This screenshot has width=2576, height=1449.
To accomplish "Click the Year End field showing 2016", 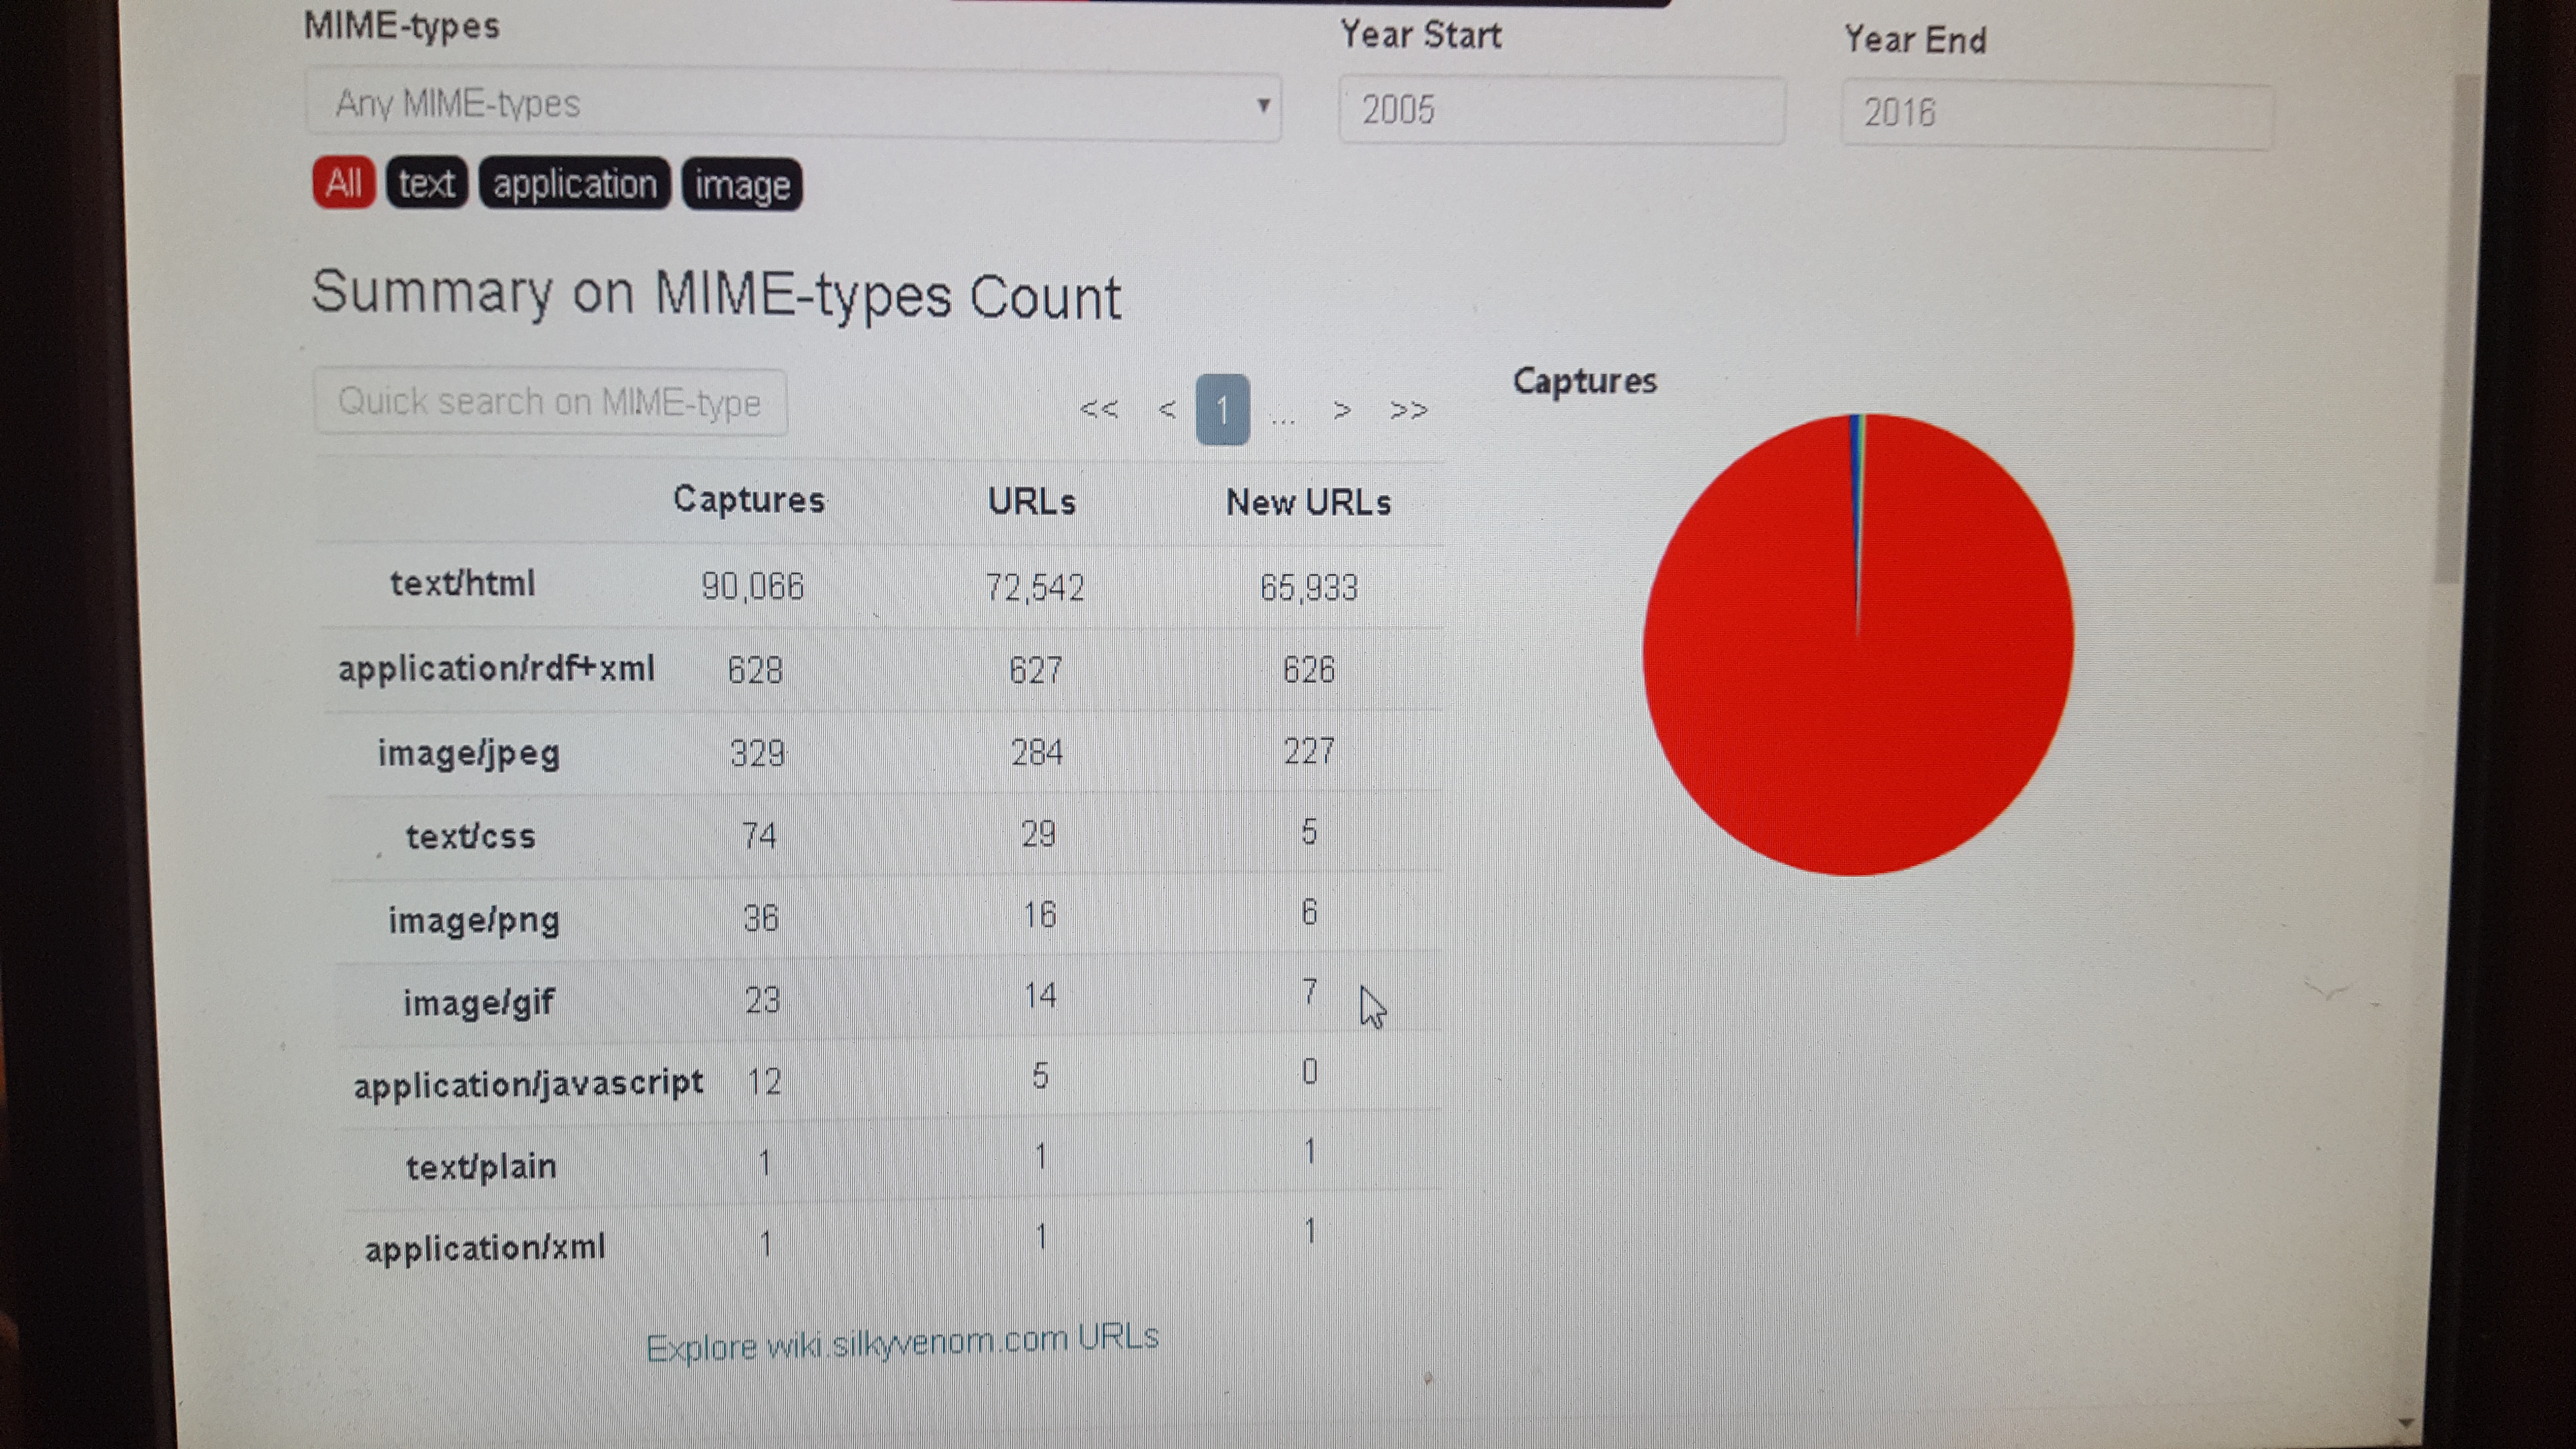I will pos(2055,113).
